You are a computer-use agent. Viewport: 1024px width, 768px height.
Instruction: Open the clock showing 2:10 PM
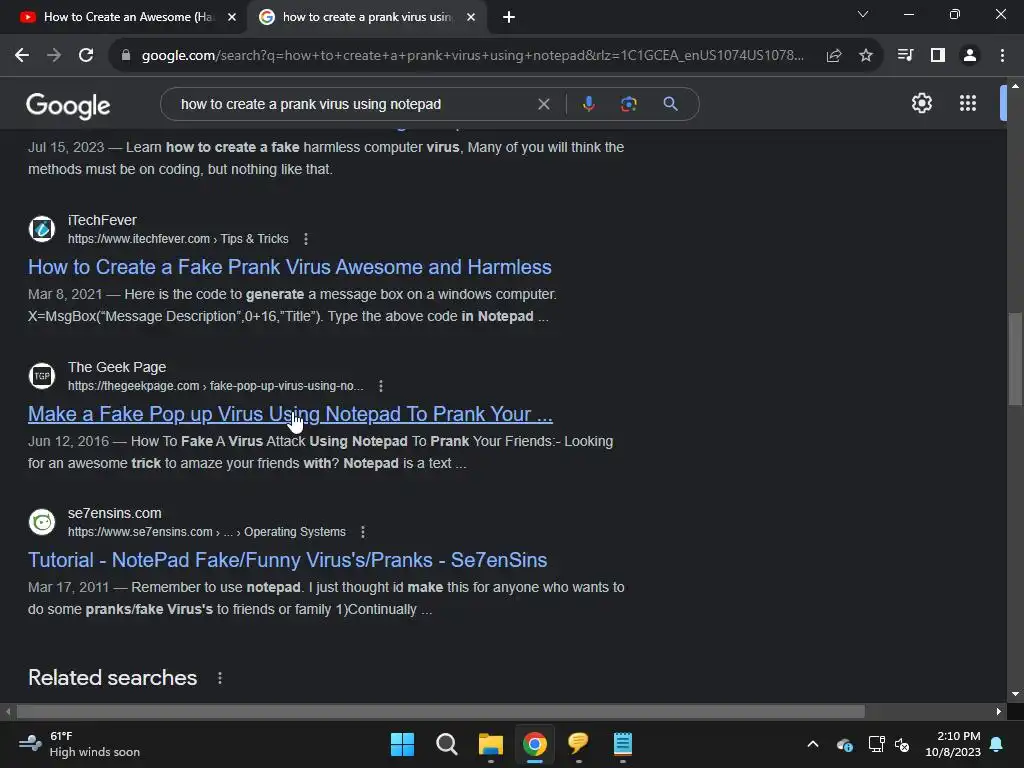tap(953, 744)
